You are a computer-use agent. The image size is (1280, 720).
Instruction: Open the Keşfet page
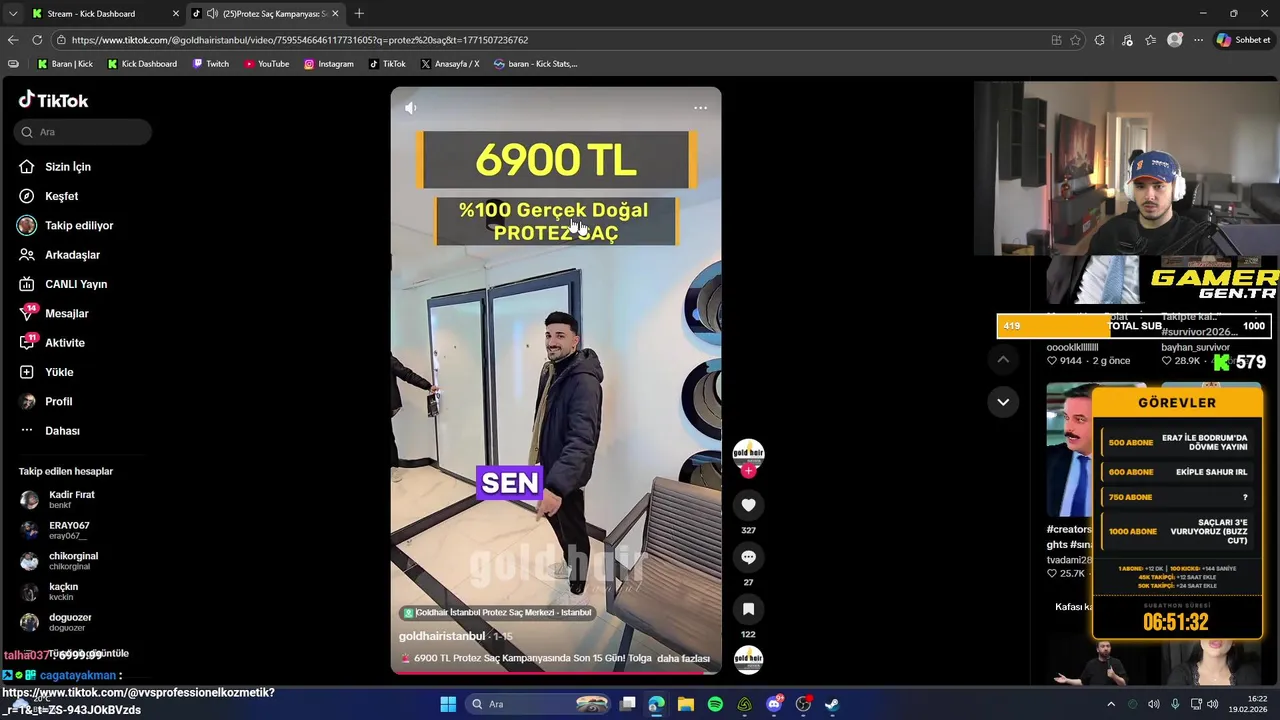(x=61, y=196)
